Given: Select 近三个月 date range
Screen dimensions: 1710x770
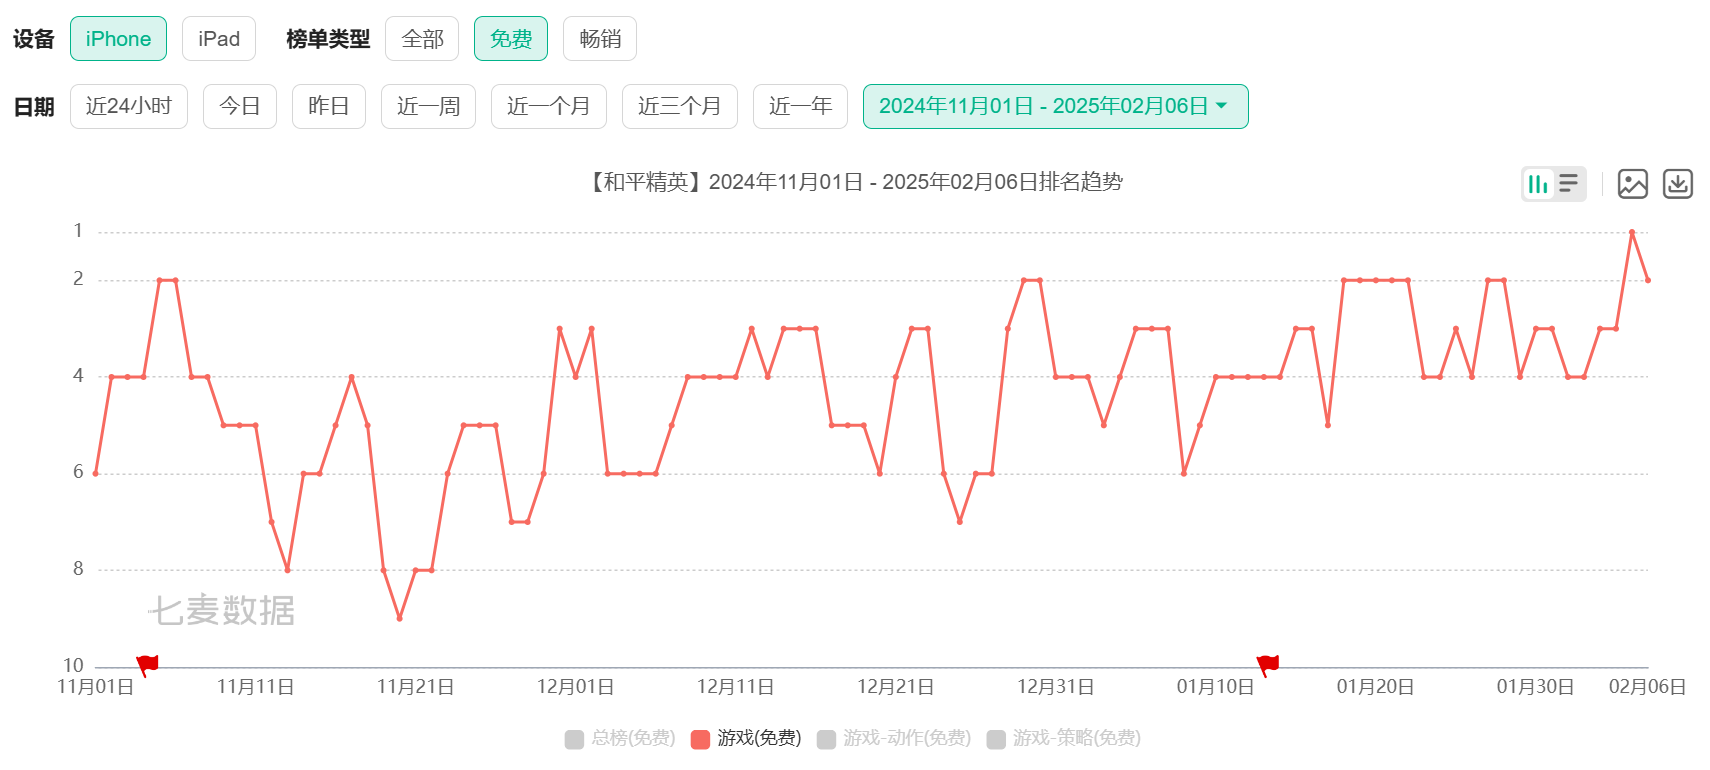Looking at the screenshot, I should [680, 106].
